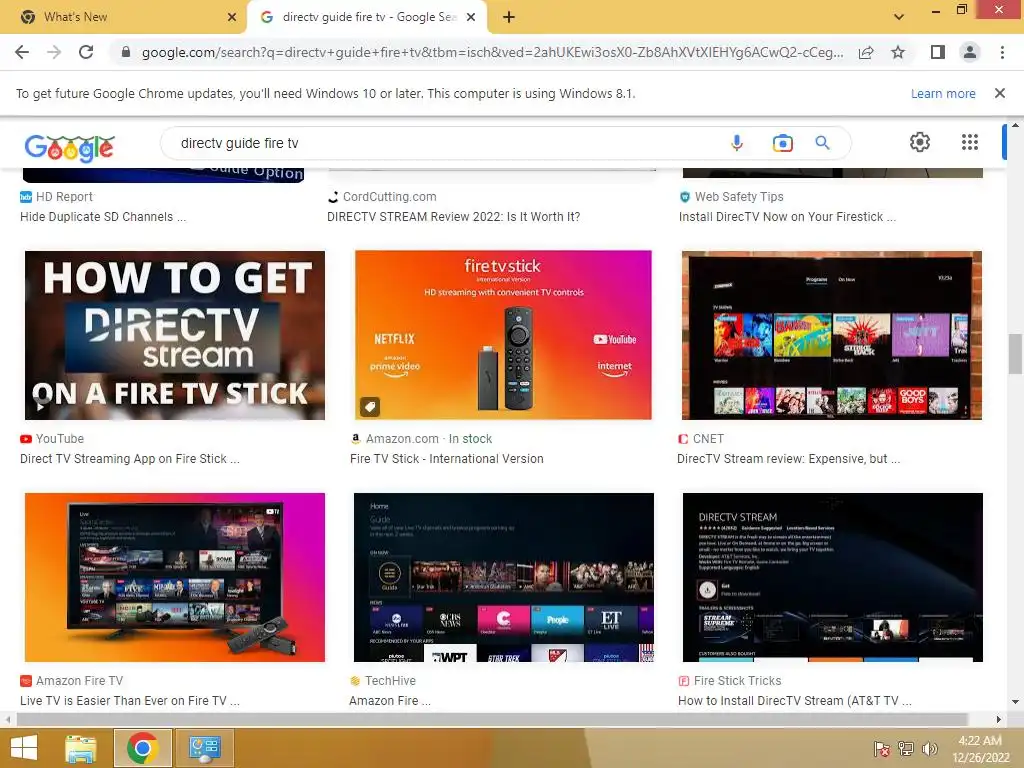Open the fire tv stick product image

tap(503, 335)
